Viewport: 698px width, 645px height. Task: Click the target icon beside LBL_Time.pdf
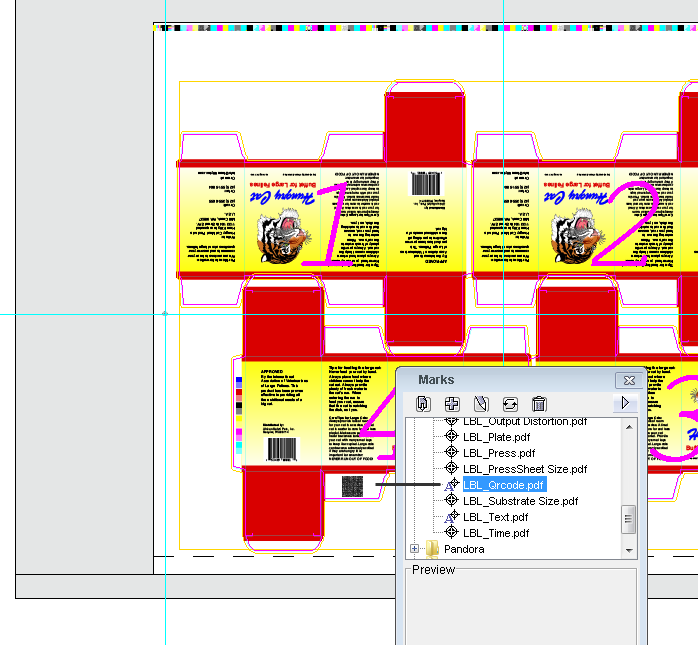(451, 531)
